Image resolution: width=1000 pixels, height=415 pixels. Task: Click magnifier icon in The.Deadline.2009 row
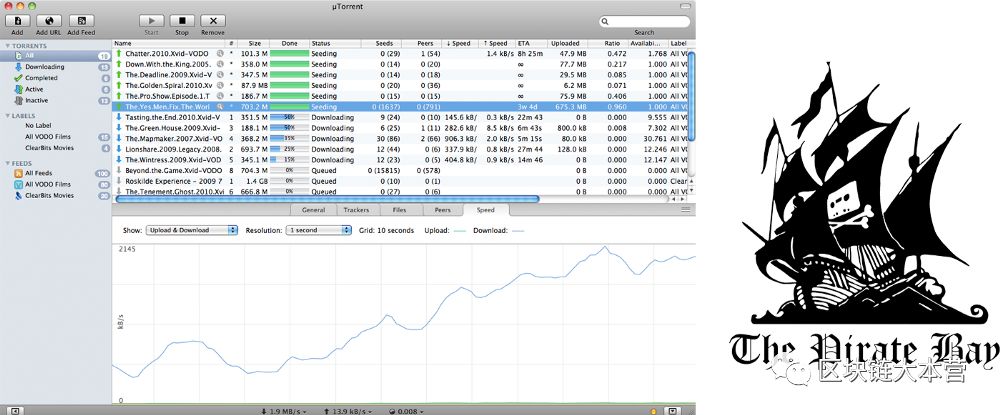220,75
